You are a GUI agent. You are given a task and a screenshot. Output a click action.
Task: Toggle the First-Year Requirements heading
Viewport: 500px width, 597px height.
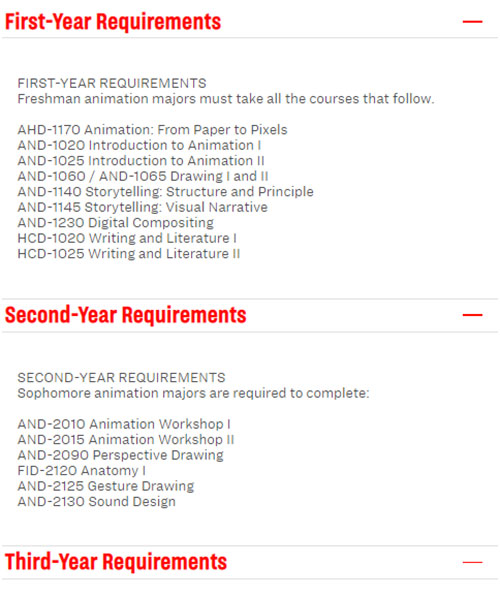tap(113, 21)
